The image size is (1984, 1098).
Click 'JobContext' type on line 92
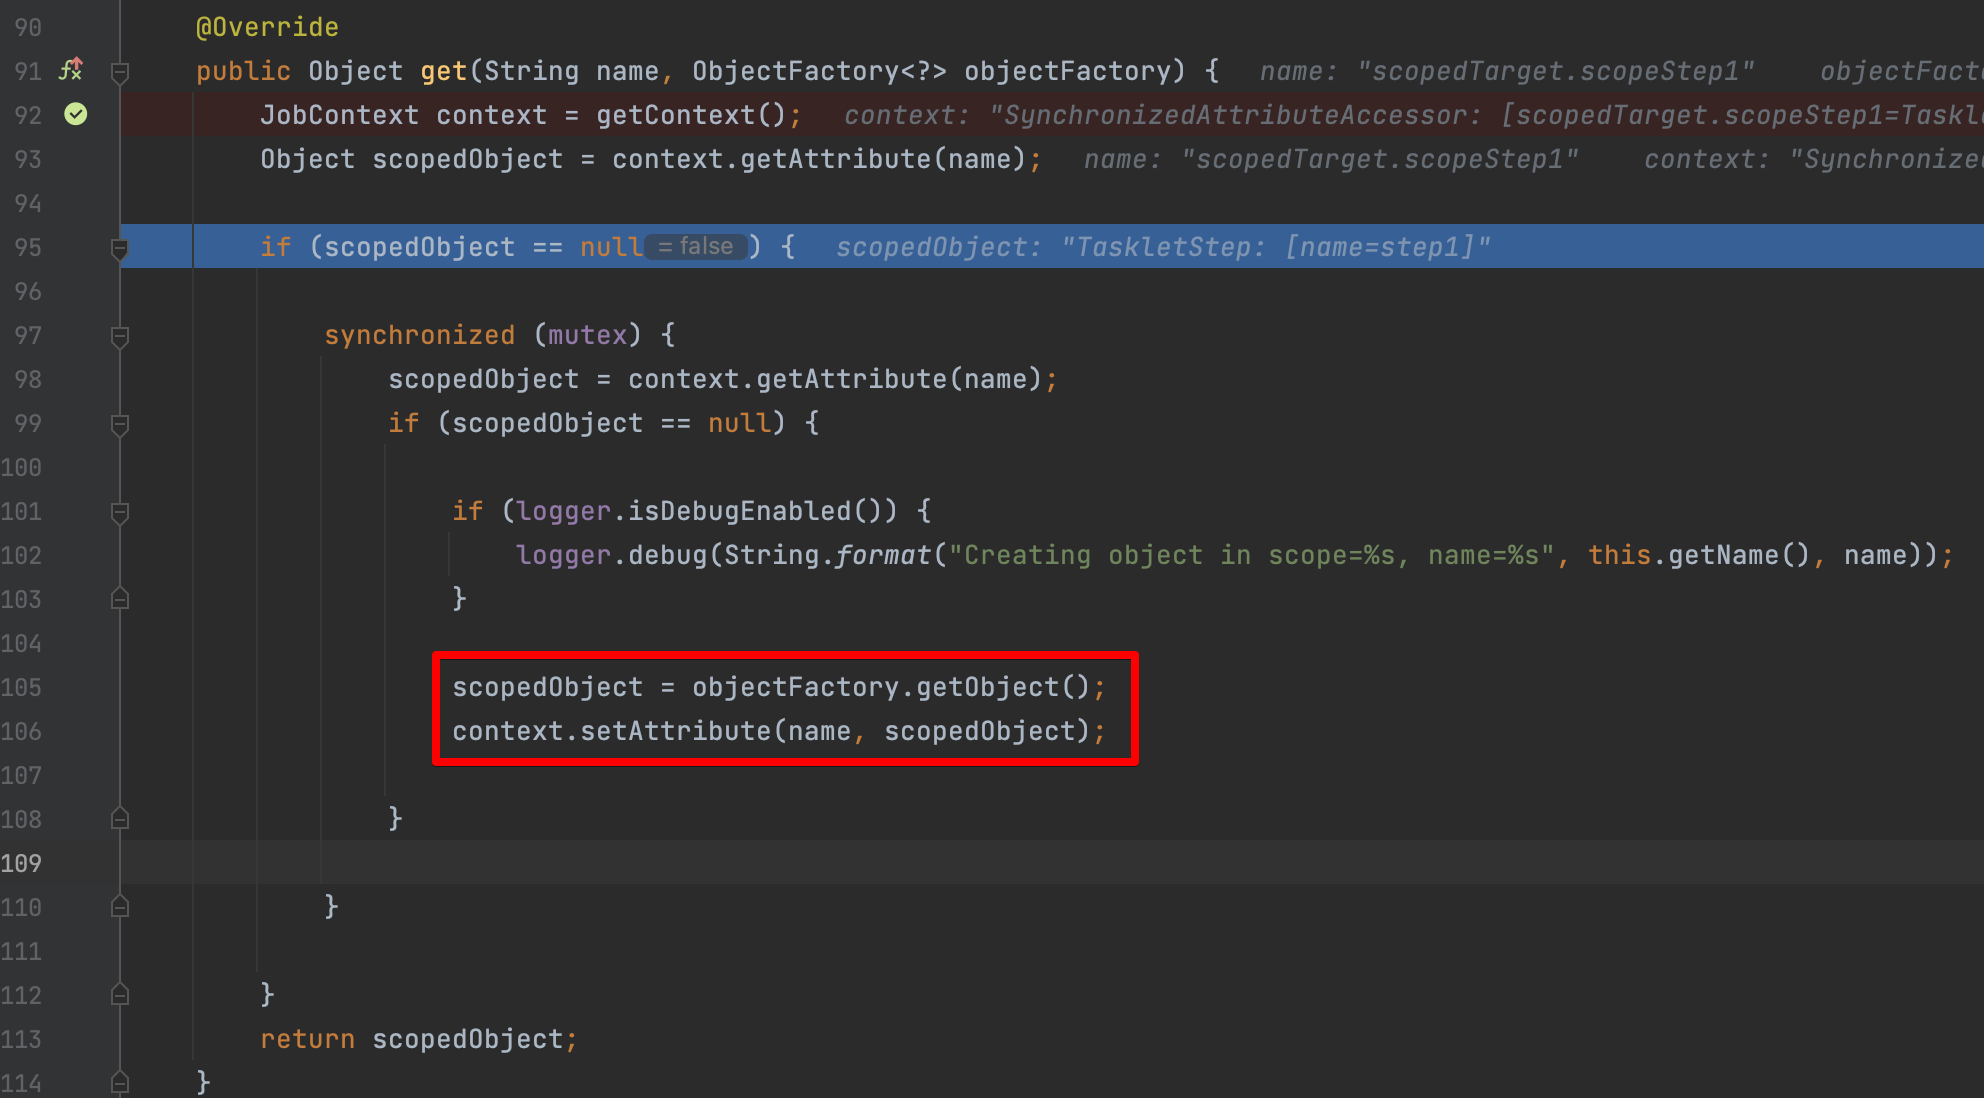[x=339, y=115]
